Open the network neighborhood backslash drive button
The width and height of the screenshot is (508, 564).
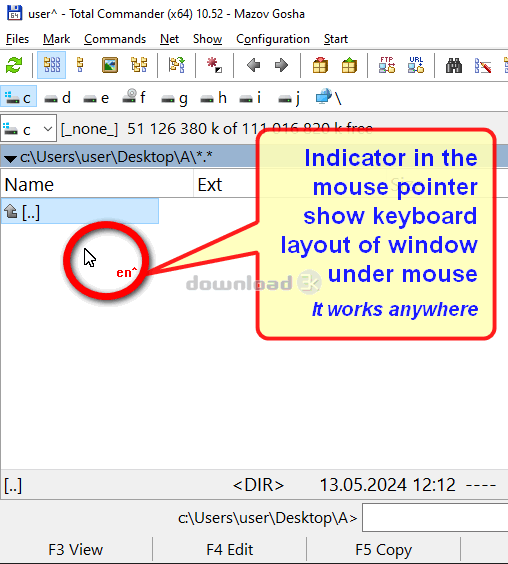click(328, 97)
